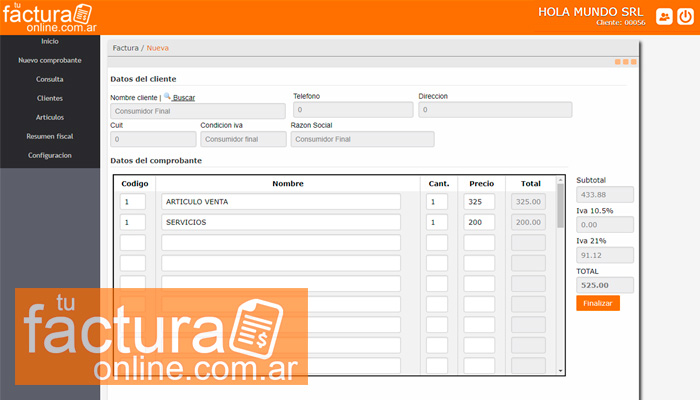Viewport: 700px width, 400px height.
Task: Go to Consulta in sidebar
Action: coord(50,79)
